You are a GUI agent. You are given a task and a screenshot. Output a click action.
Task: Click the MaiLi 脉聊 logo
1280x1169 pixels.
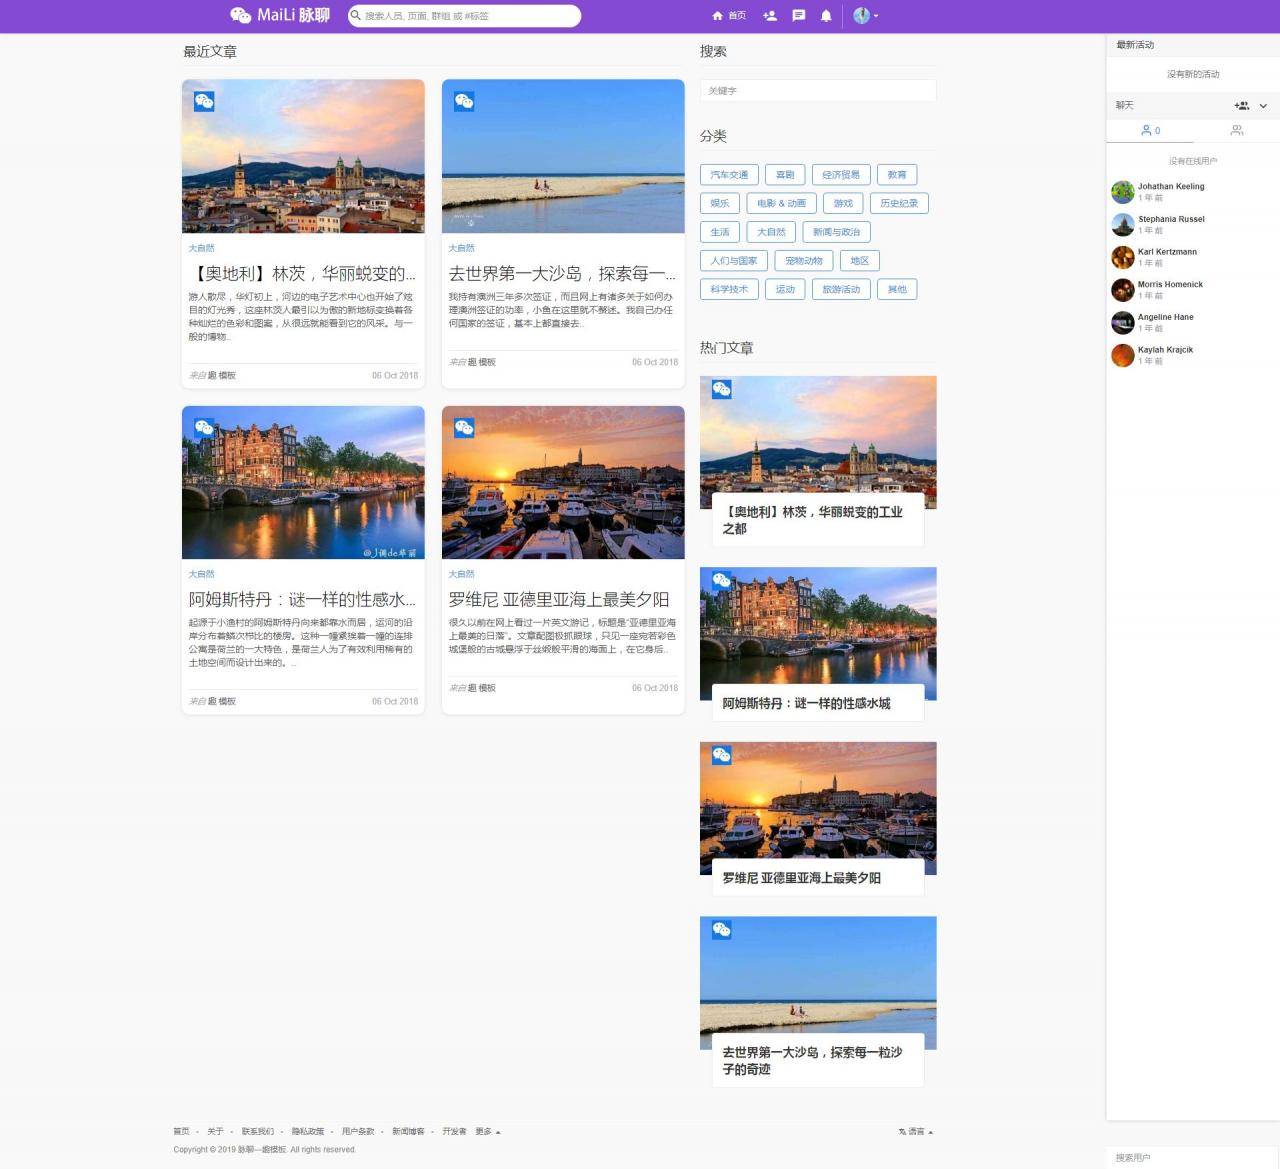280,15
